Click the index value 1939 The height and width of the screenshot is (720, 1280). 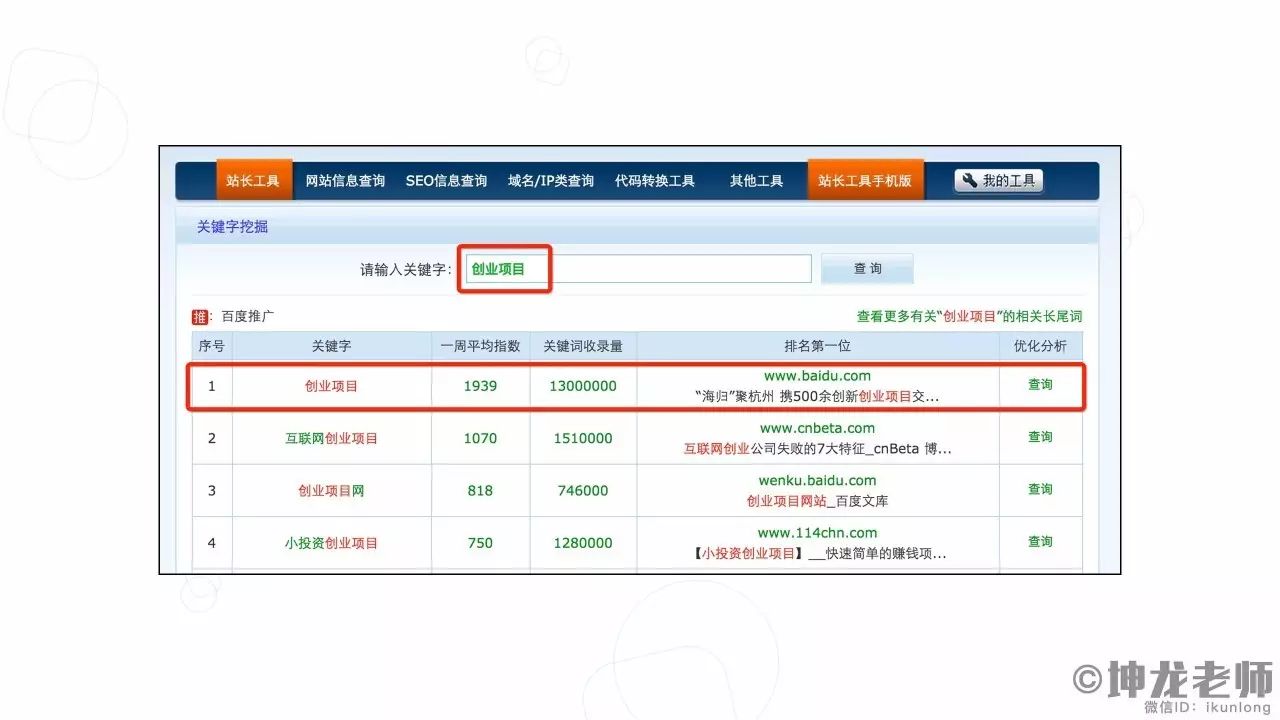coord(480,386)
